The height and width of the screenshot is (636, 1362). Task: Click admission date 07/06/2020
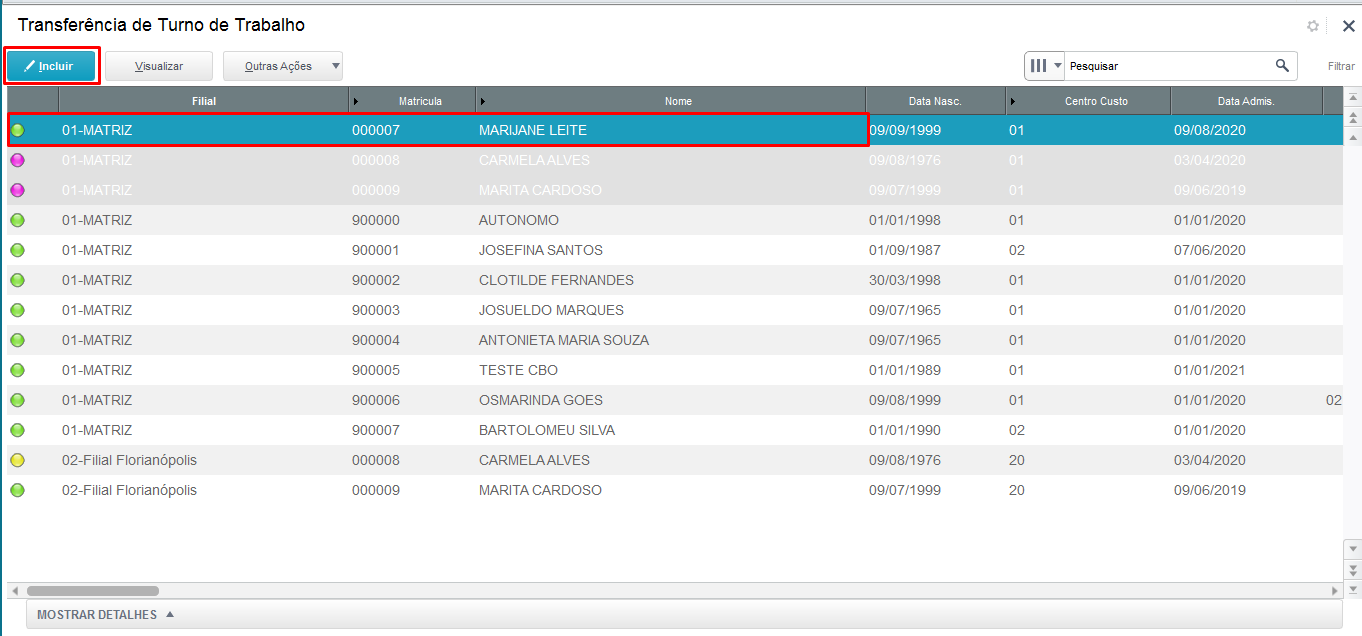tap(1210, 250)
